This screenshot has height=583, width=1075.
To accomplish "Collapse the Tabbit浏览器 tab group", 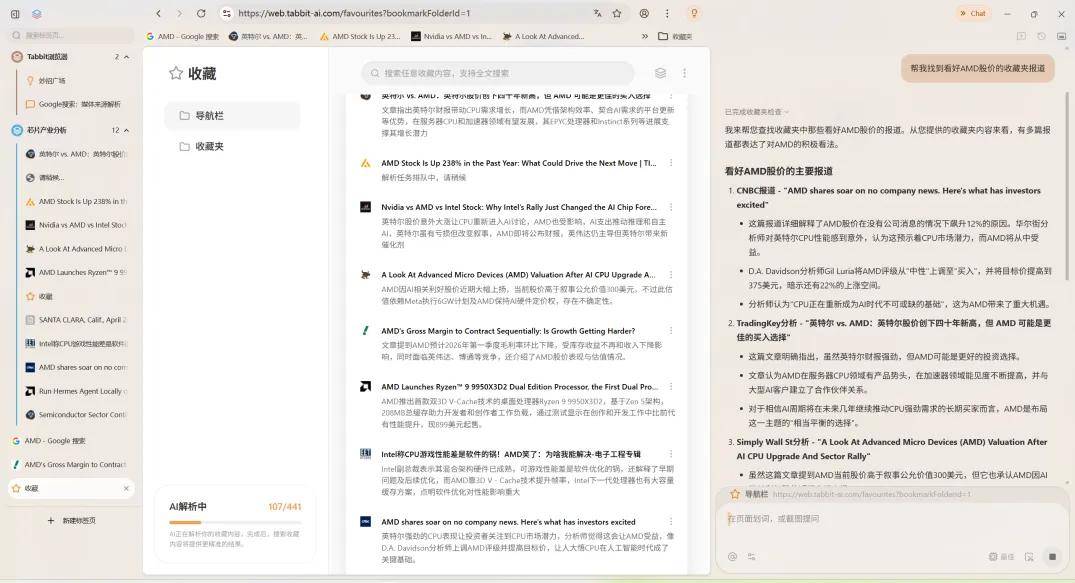I will (x=125, y=56).
